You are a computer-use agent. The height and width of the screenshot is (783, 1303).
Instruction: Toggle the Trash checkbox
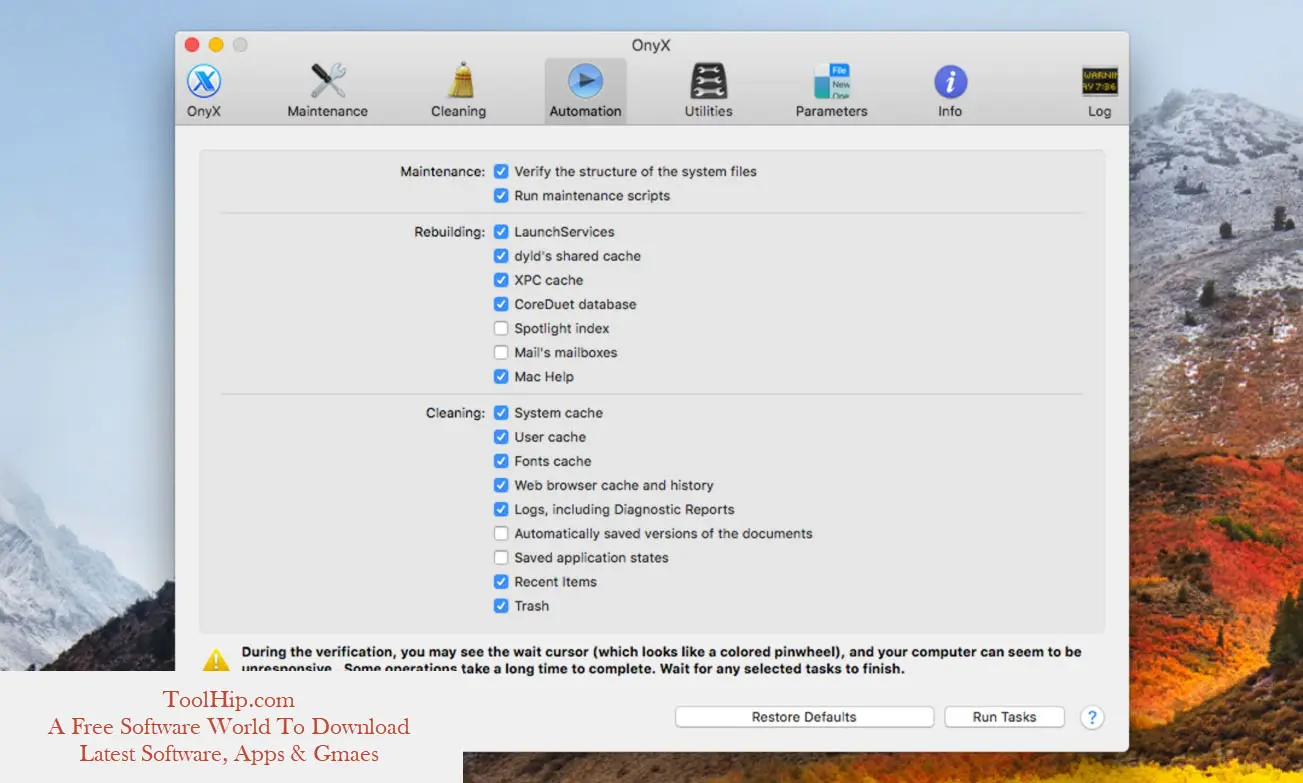pyautogui.click(x=501, y=606)
